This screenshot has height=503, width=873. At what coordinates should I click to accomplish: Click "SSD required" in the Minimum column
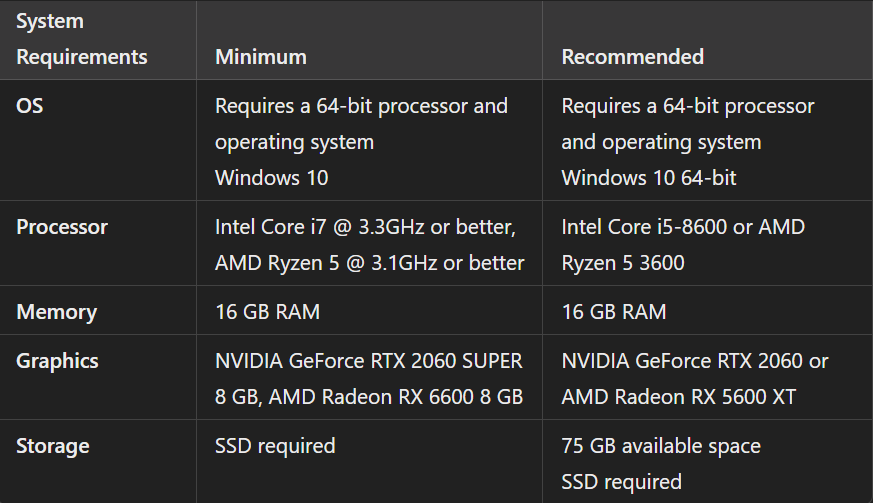(x=275, y=446)
